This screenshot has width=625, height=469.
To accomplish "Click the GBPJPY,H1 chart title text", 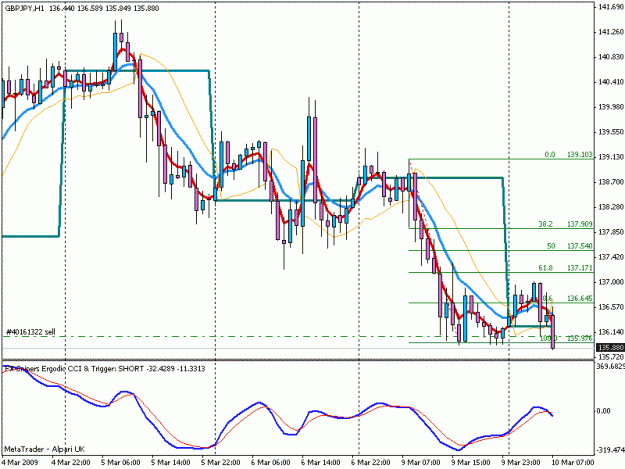I will (25, 8).
